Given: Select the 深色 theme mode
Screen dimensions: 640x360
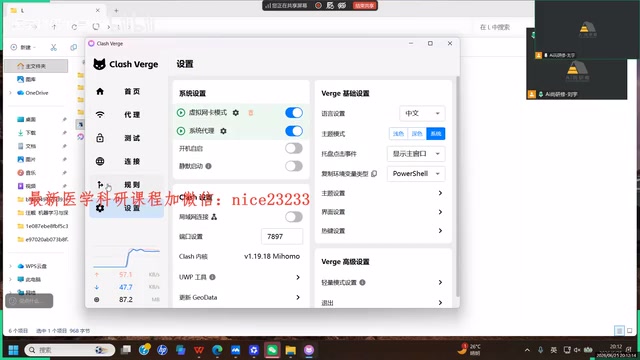Looking at the screenshot, I should coord(417,133).
